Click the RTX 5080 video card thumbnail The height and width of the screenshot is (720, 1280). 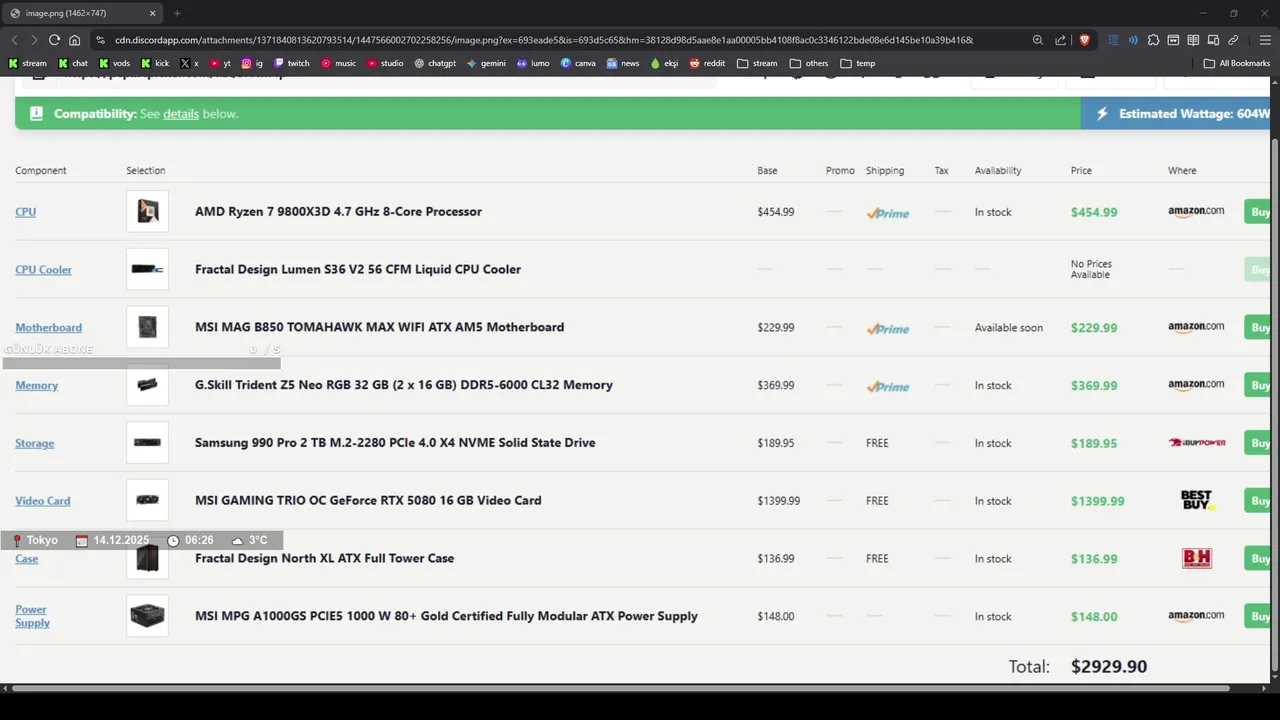pos(148,500)
